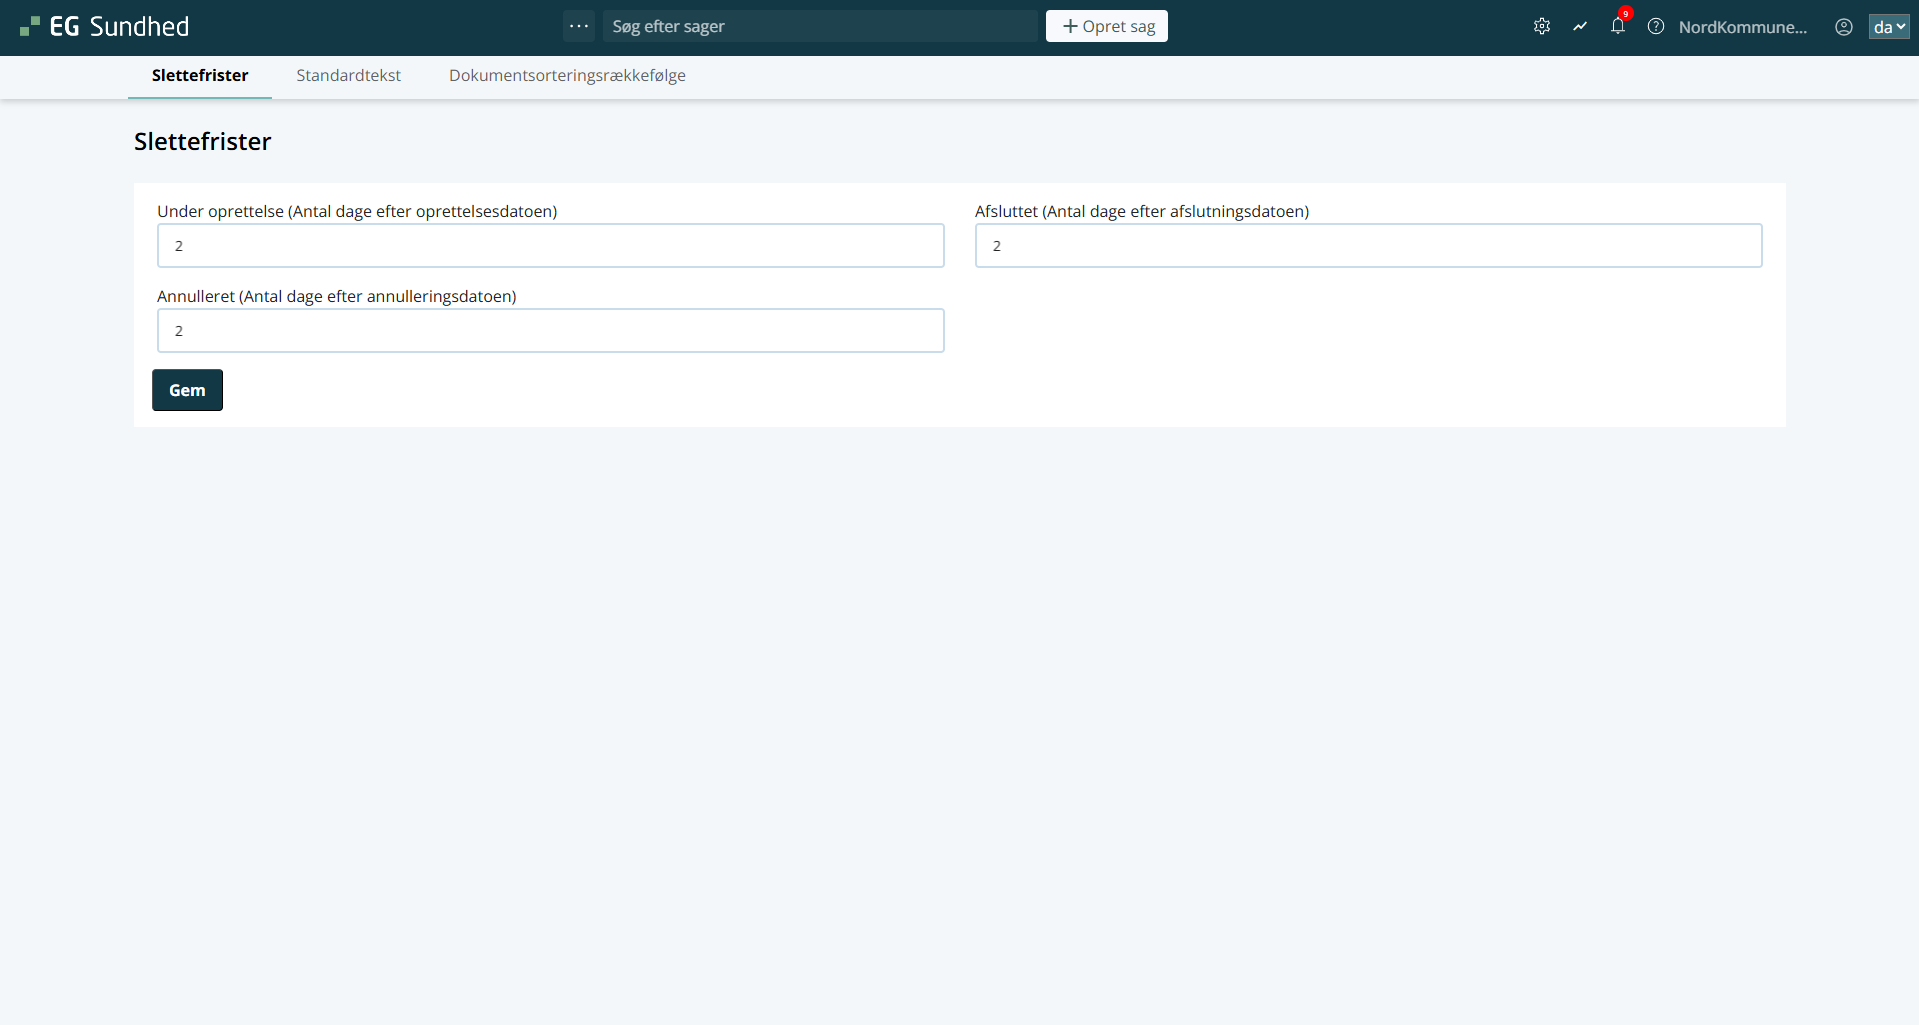Open the three-dots menu beside search
The width and height of the screenshot is (1919, 1025).
tap(578, 26)
